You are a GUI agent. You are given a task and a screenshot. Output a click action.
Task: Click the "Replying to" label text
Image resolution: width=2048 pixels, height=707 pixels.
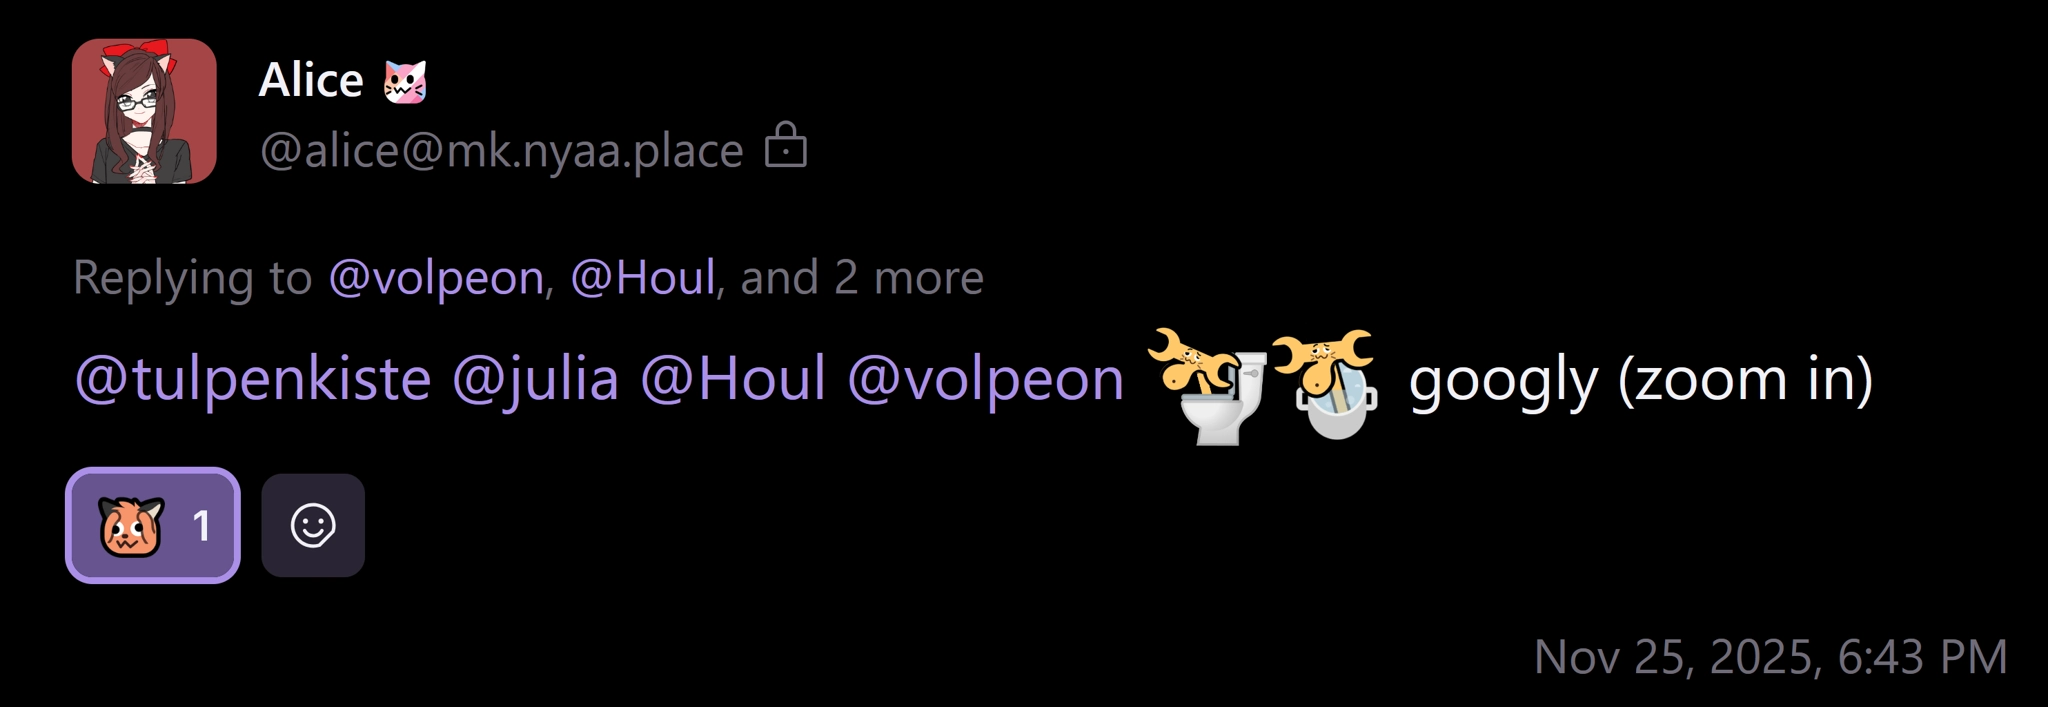click(192, 277)
